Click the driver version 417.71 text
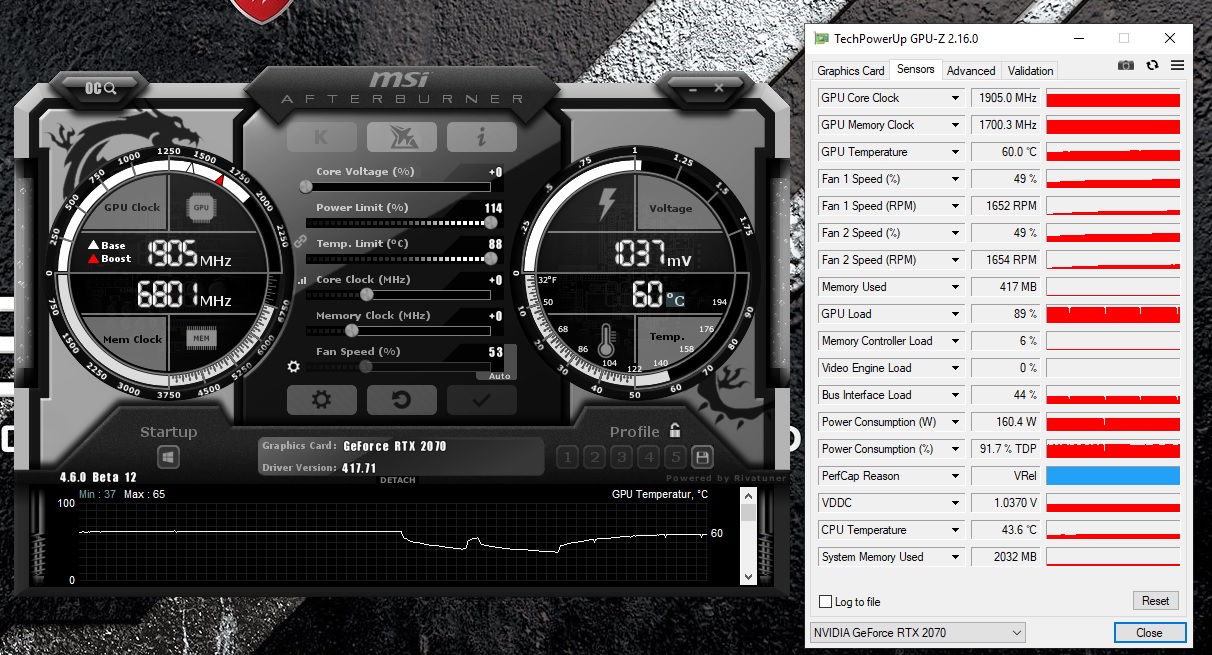The width and height of the screenshot is (1212, 655). (359, 467)
